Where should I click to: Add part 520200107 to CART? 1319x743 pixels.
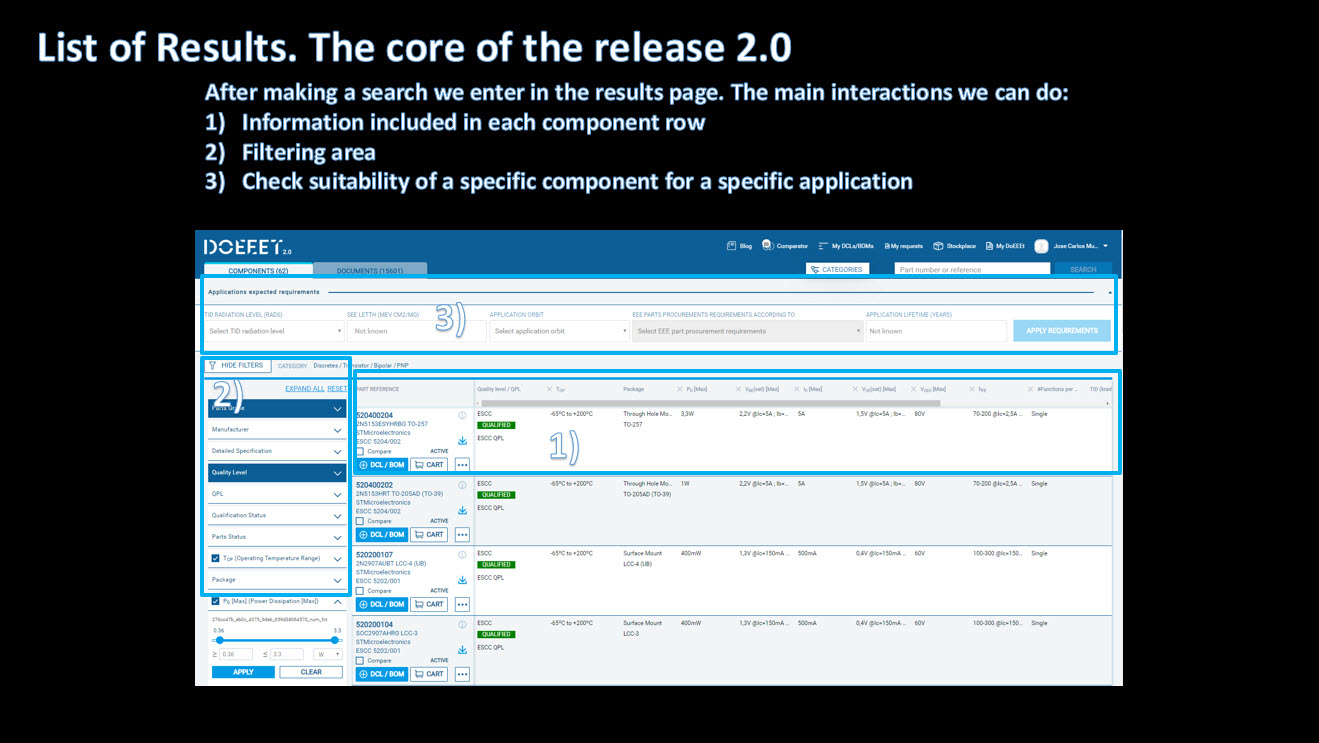click(x=429, y=605)
